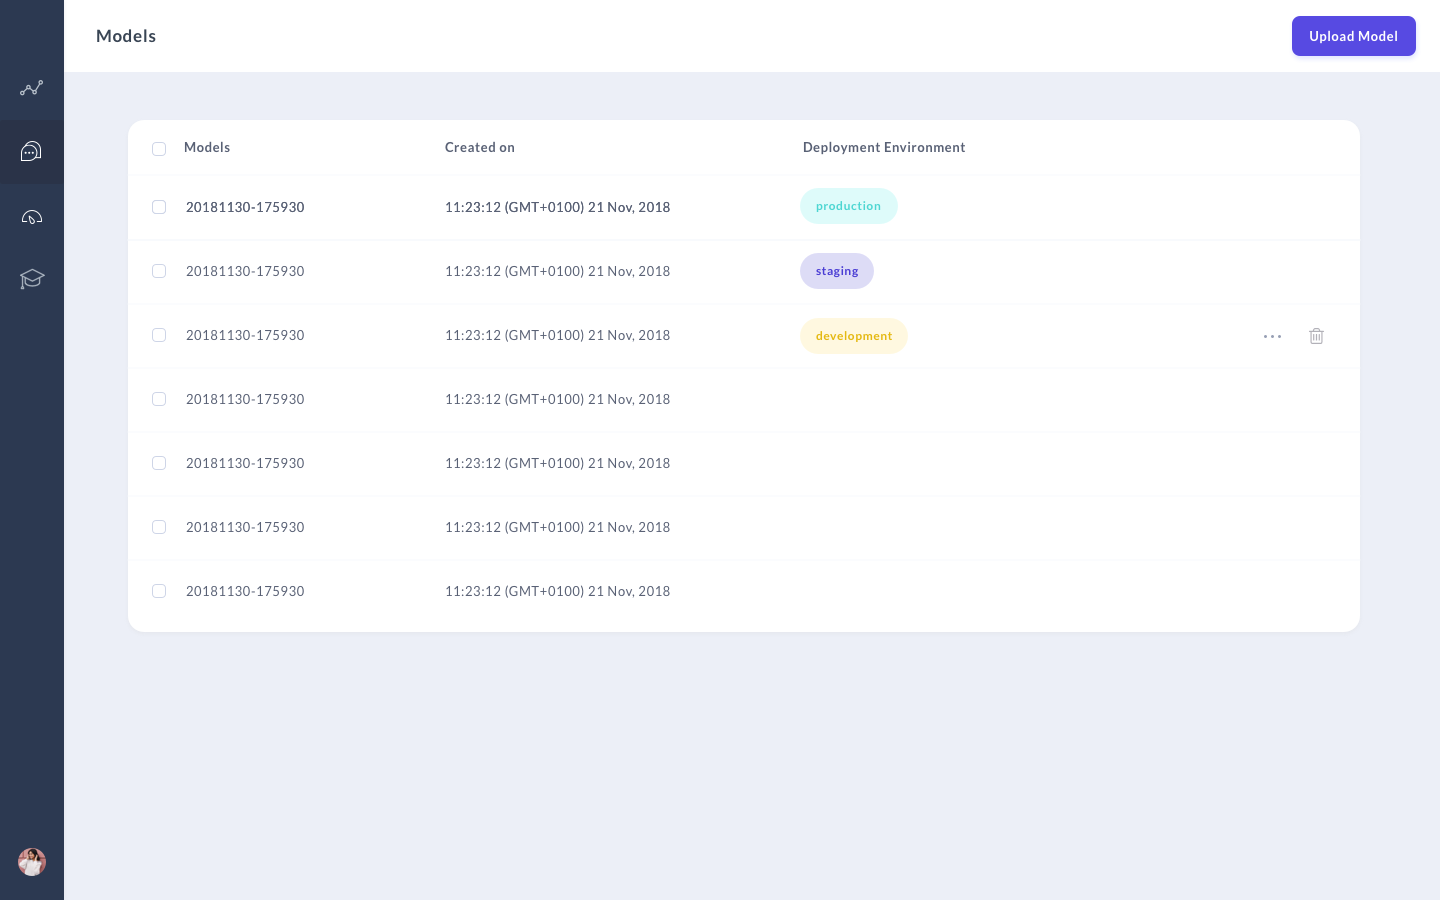Screen dimensions: 1440x900
Task: Delete the development model via trash icon
Action: (x=1316, y=336)
